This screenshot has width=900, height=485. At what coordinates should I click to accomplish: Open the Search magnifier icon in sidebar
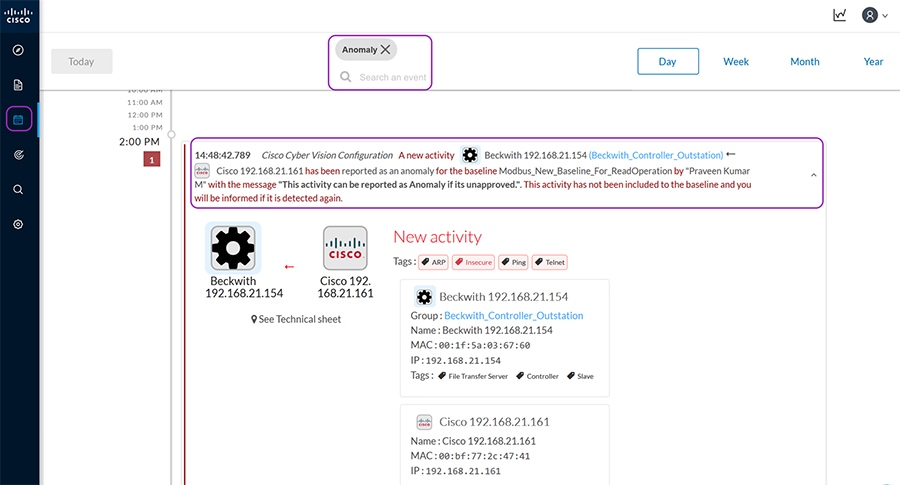click(18, 189)
